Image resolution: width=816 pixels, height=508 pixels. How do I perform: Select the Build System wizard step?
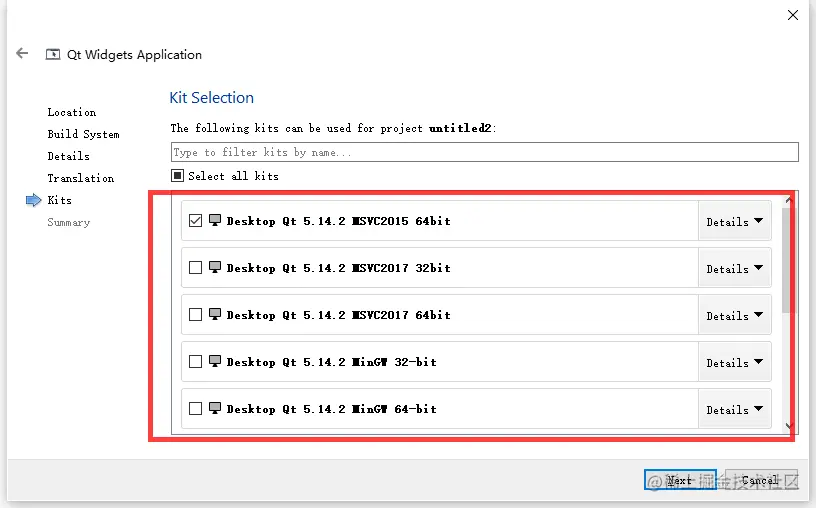click(x=83, y=134)
